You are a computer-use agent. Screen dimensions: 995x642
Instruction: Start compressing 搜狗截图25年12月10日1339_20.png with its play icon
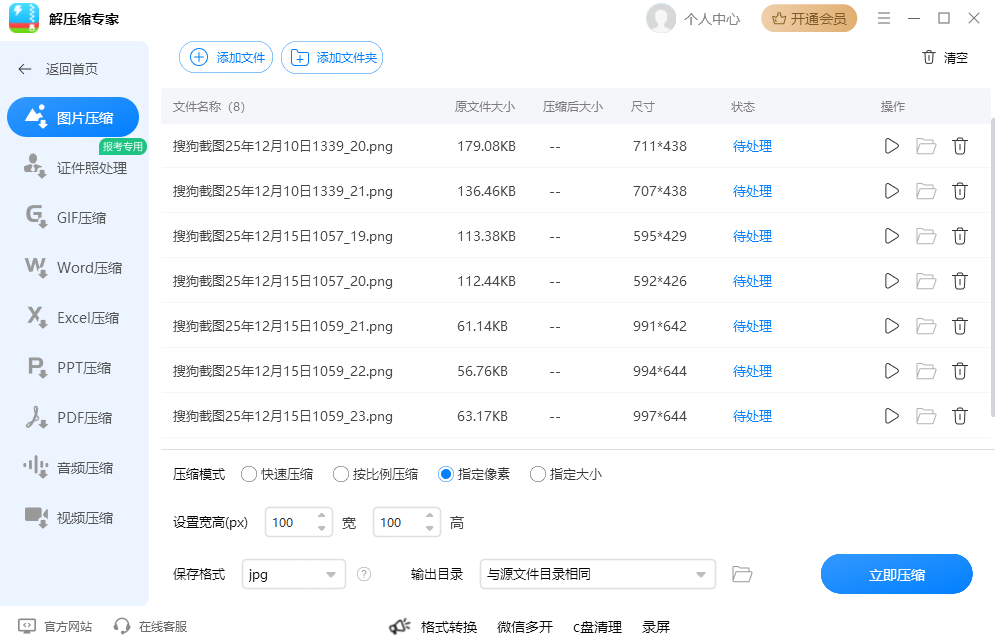click(x=891, y=146)
